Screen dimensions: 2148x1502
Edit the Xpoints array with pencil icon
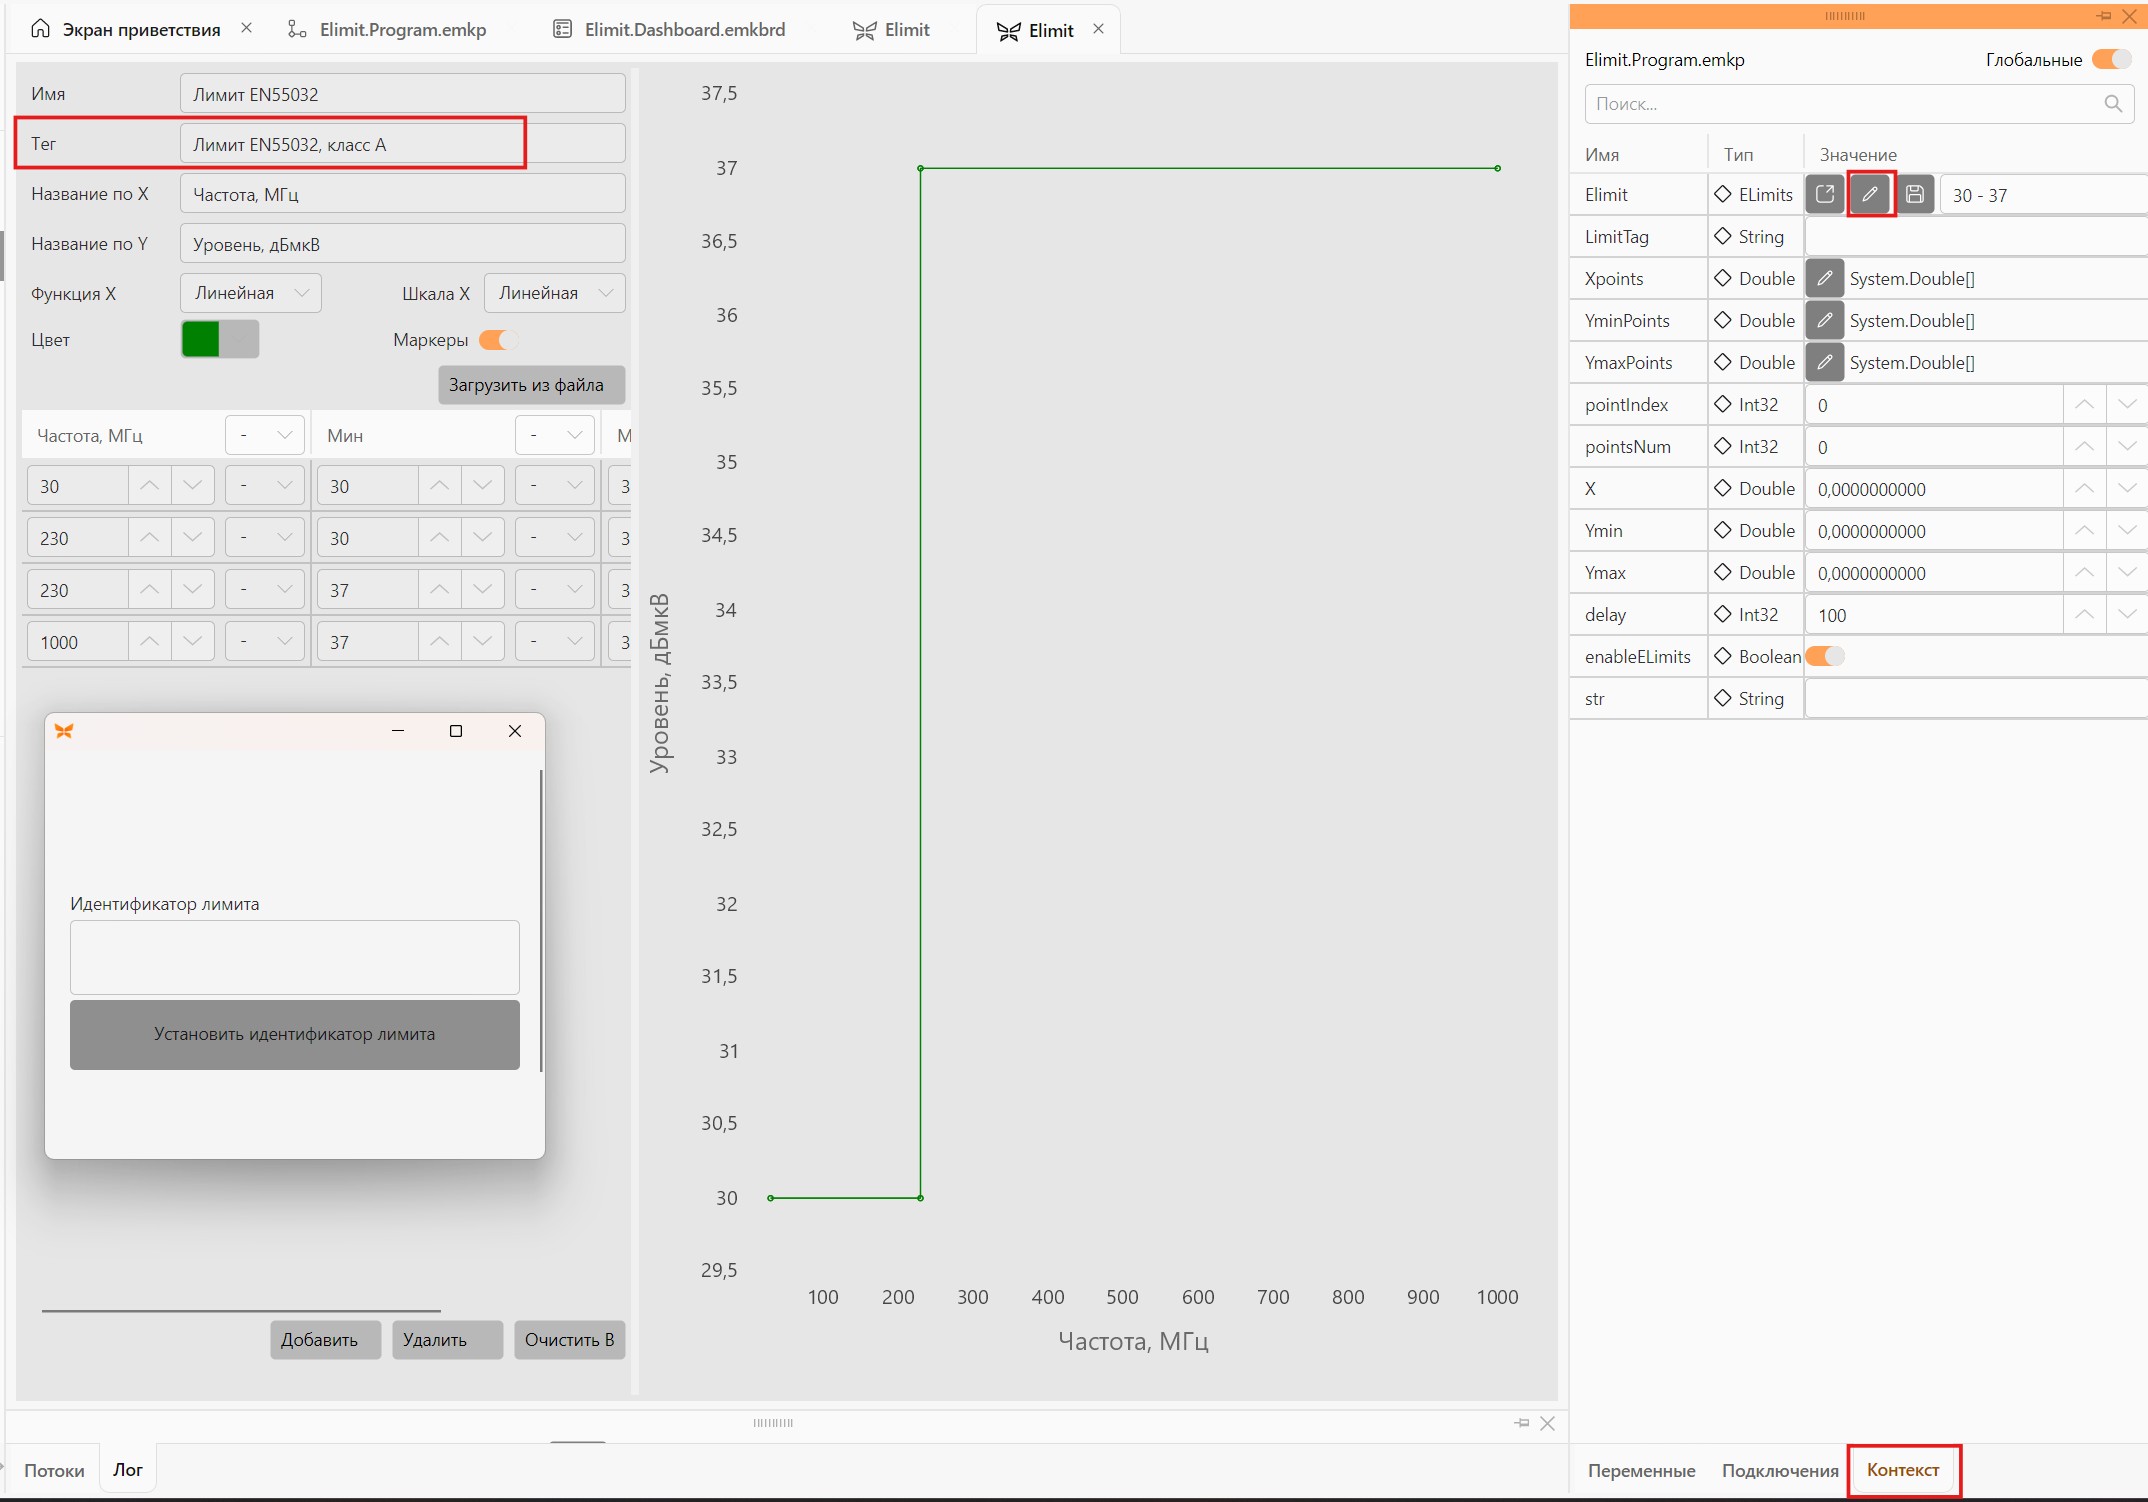(x=1824, y=278)
